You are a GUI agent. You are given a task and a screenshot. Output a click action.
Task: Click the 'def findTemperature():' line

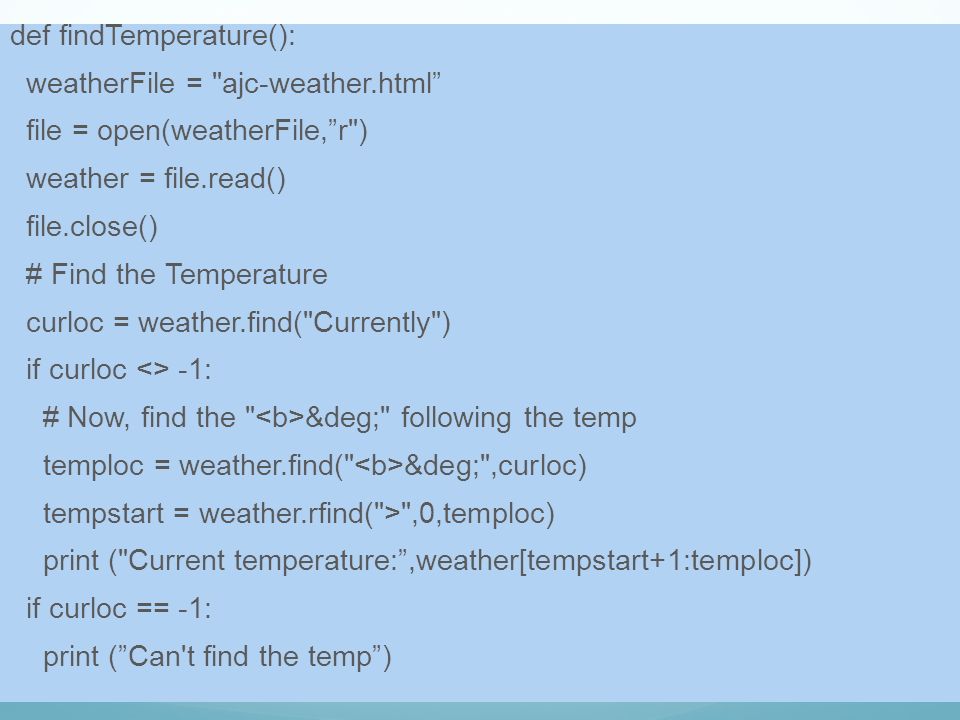[x=152, y=36]
